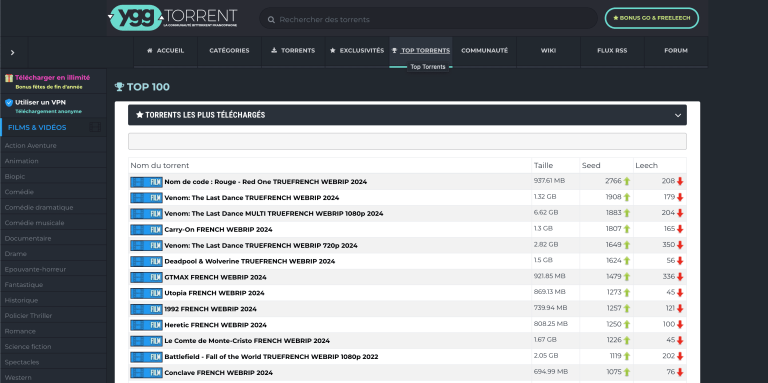This screenshot has width=768, height=383.
Task: Click the search magnifier icon
Action: pos(271,20)
